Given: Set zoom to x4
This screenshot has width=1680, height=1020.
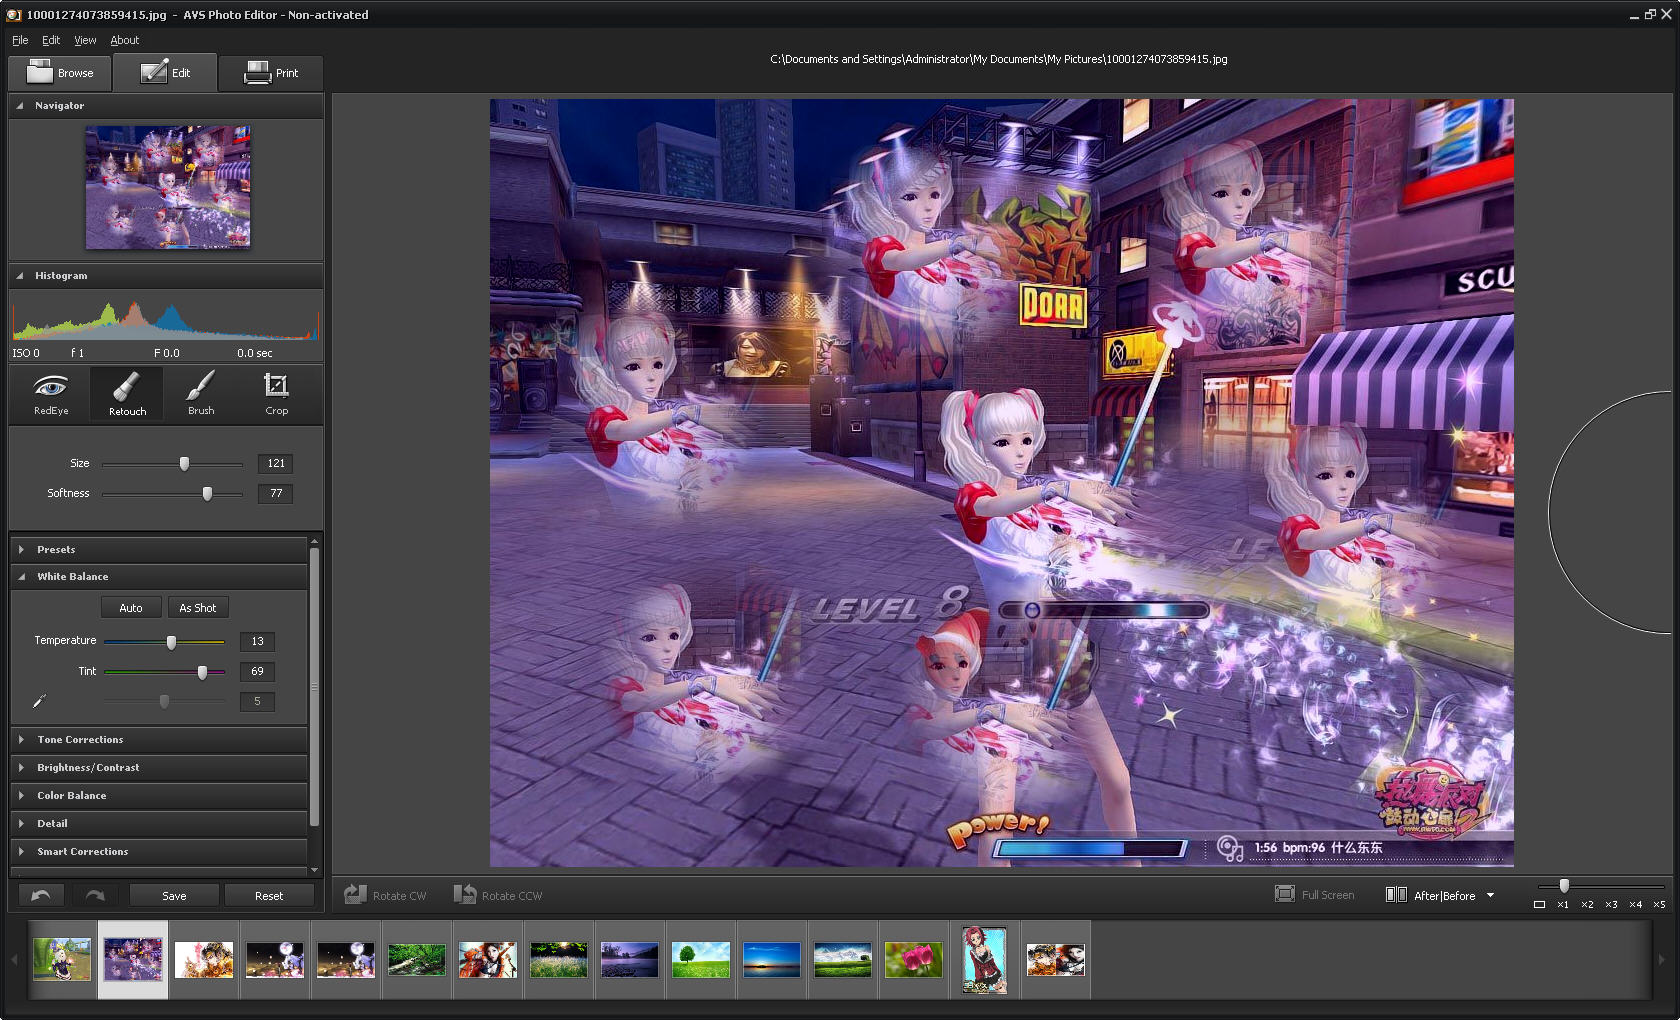Looking at the screenshot, I should 1635,904.
